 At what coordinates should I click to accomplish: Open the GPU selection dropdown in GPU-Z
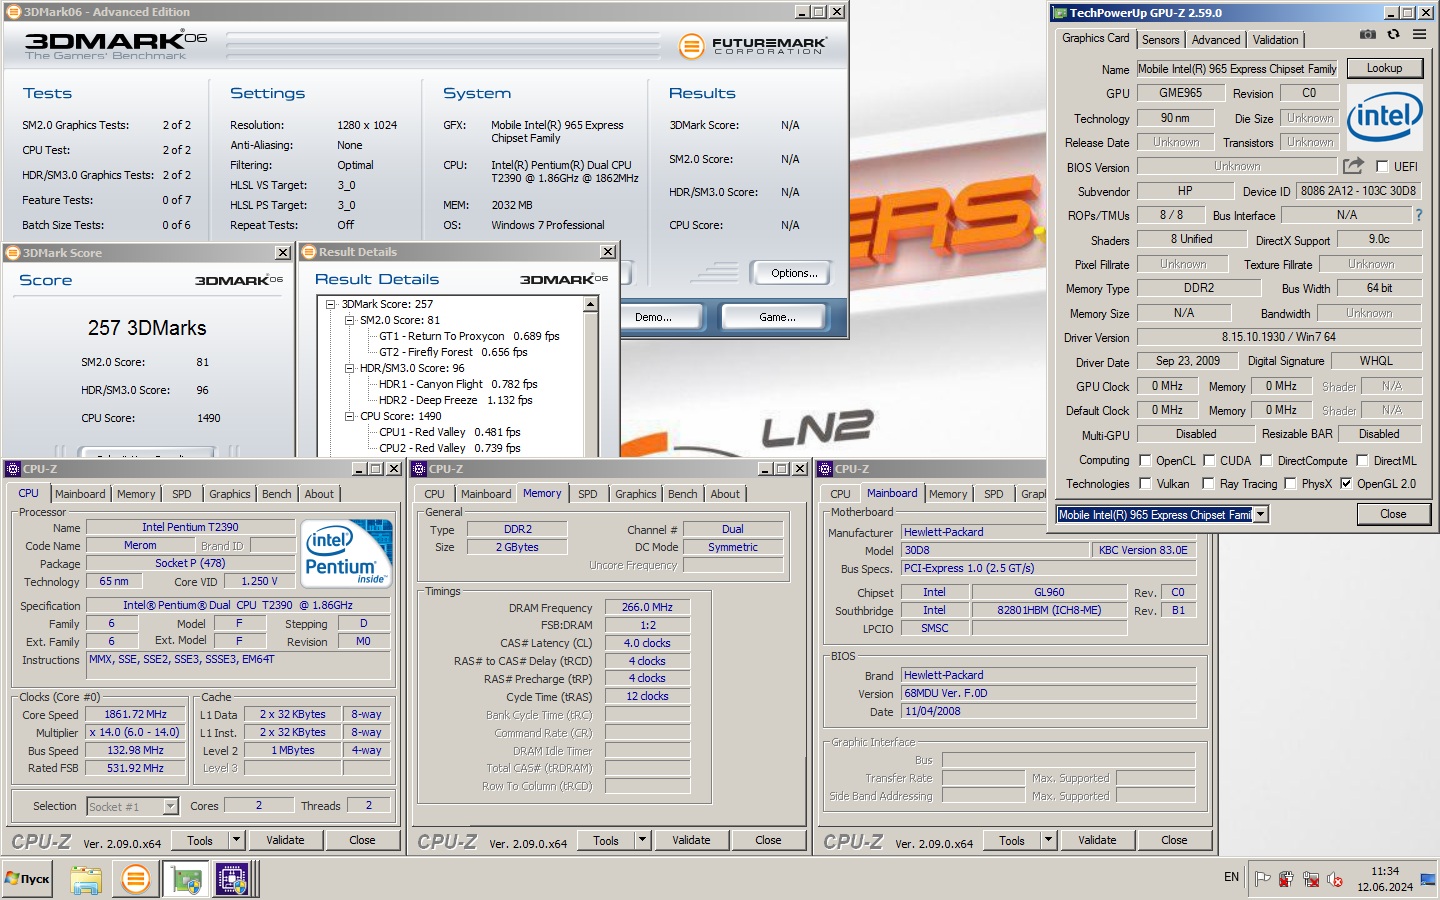[1260, 514]
